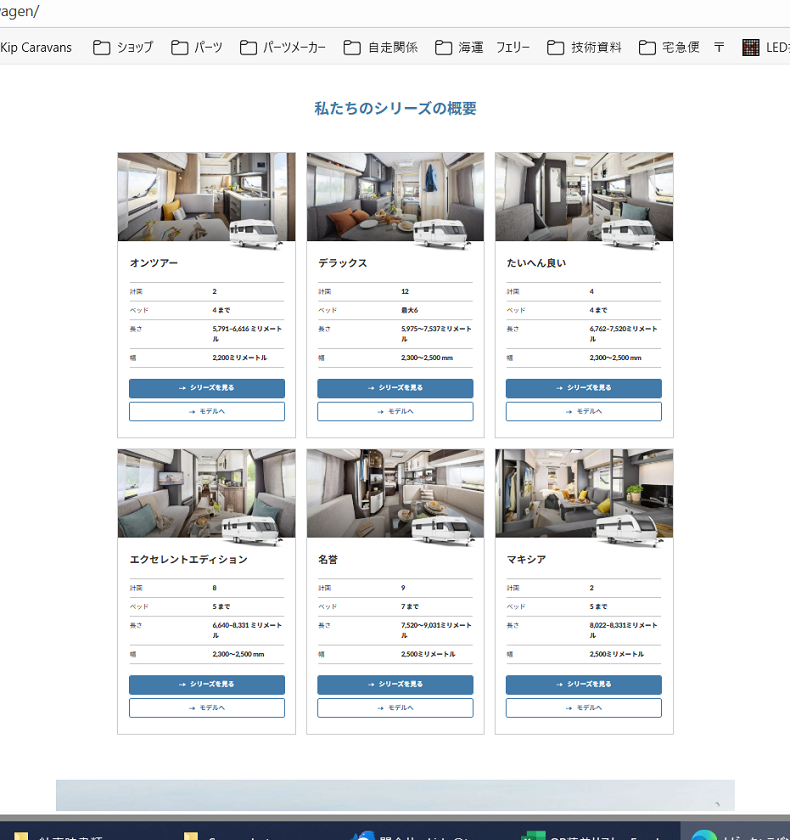
Task: Click the エクセレントエディション series title
Action: pos(189,559)
